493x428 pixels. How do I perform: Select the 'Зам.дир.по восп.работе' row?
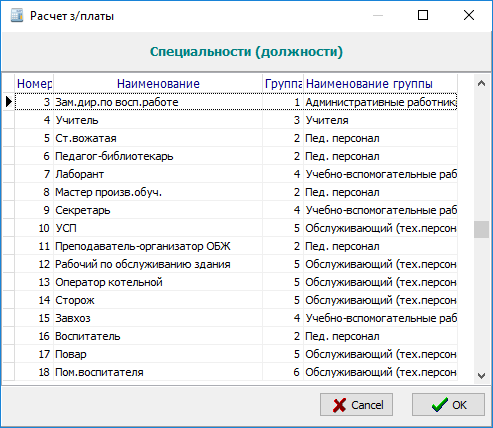pyautogui.click(x=236, y=102)
